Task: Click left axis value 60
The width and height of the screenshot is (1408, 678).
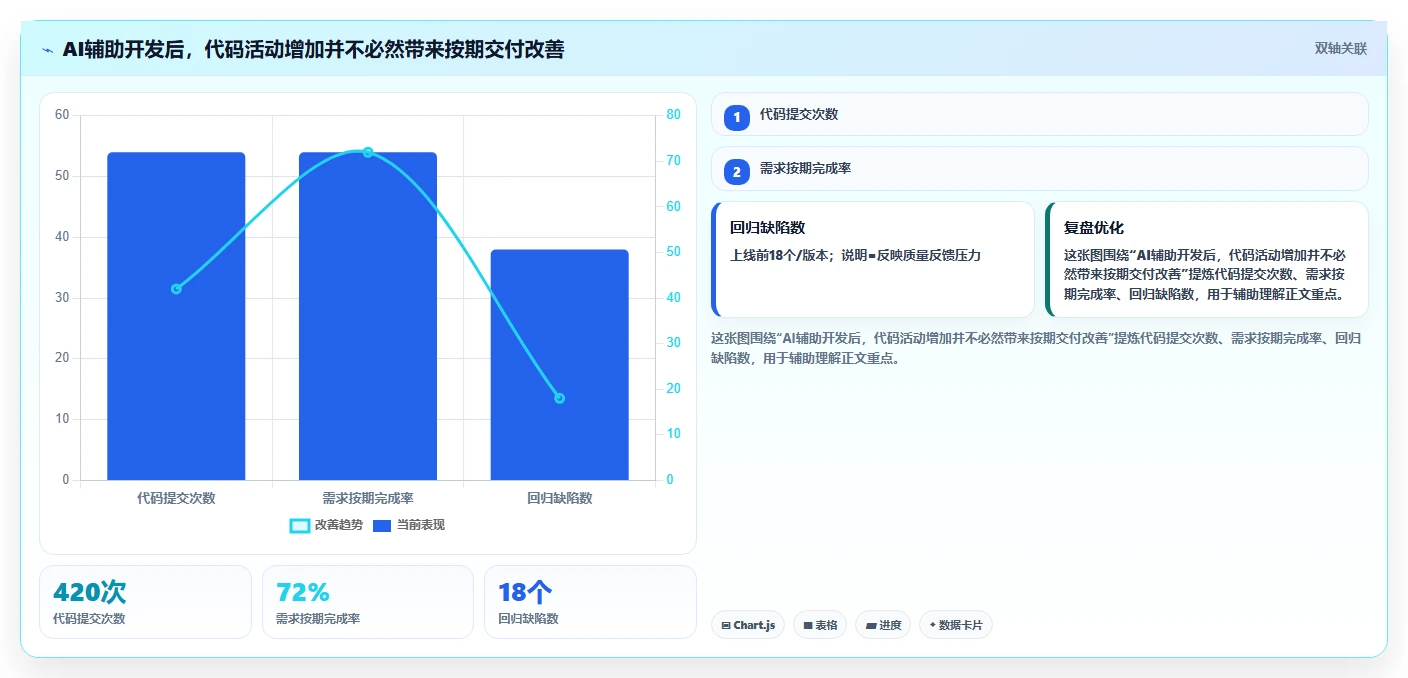Action: click(62, 115)
